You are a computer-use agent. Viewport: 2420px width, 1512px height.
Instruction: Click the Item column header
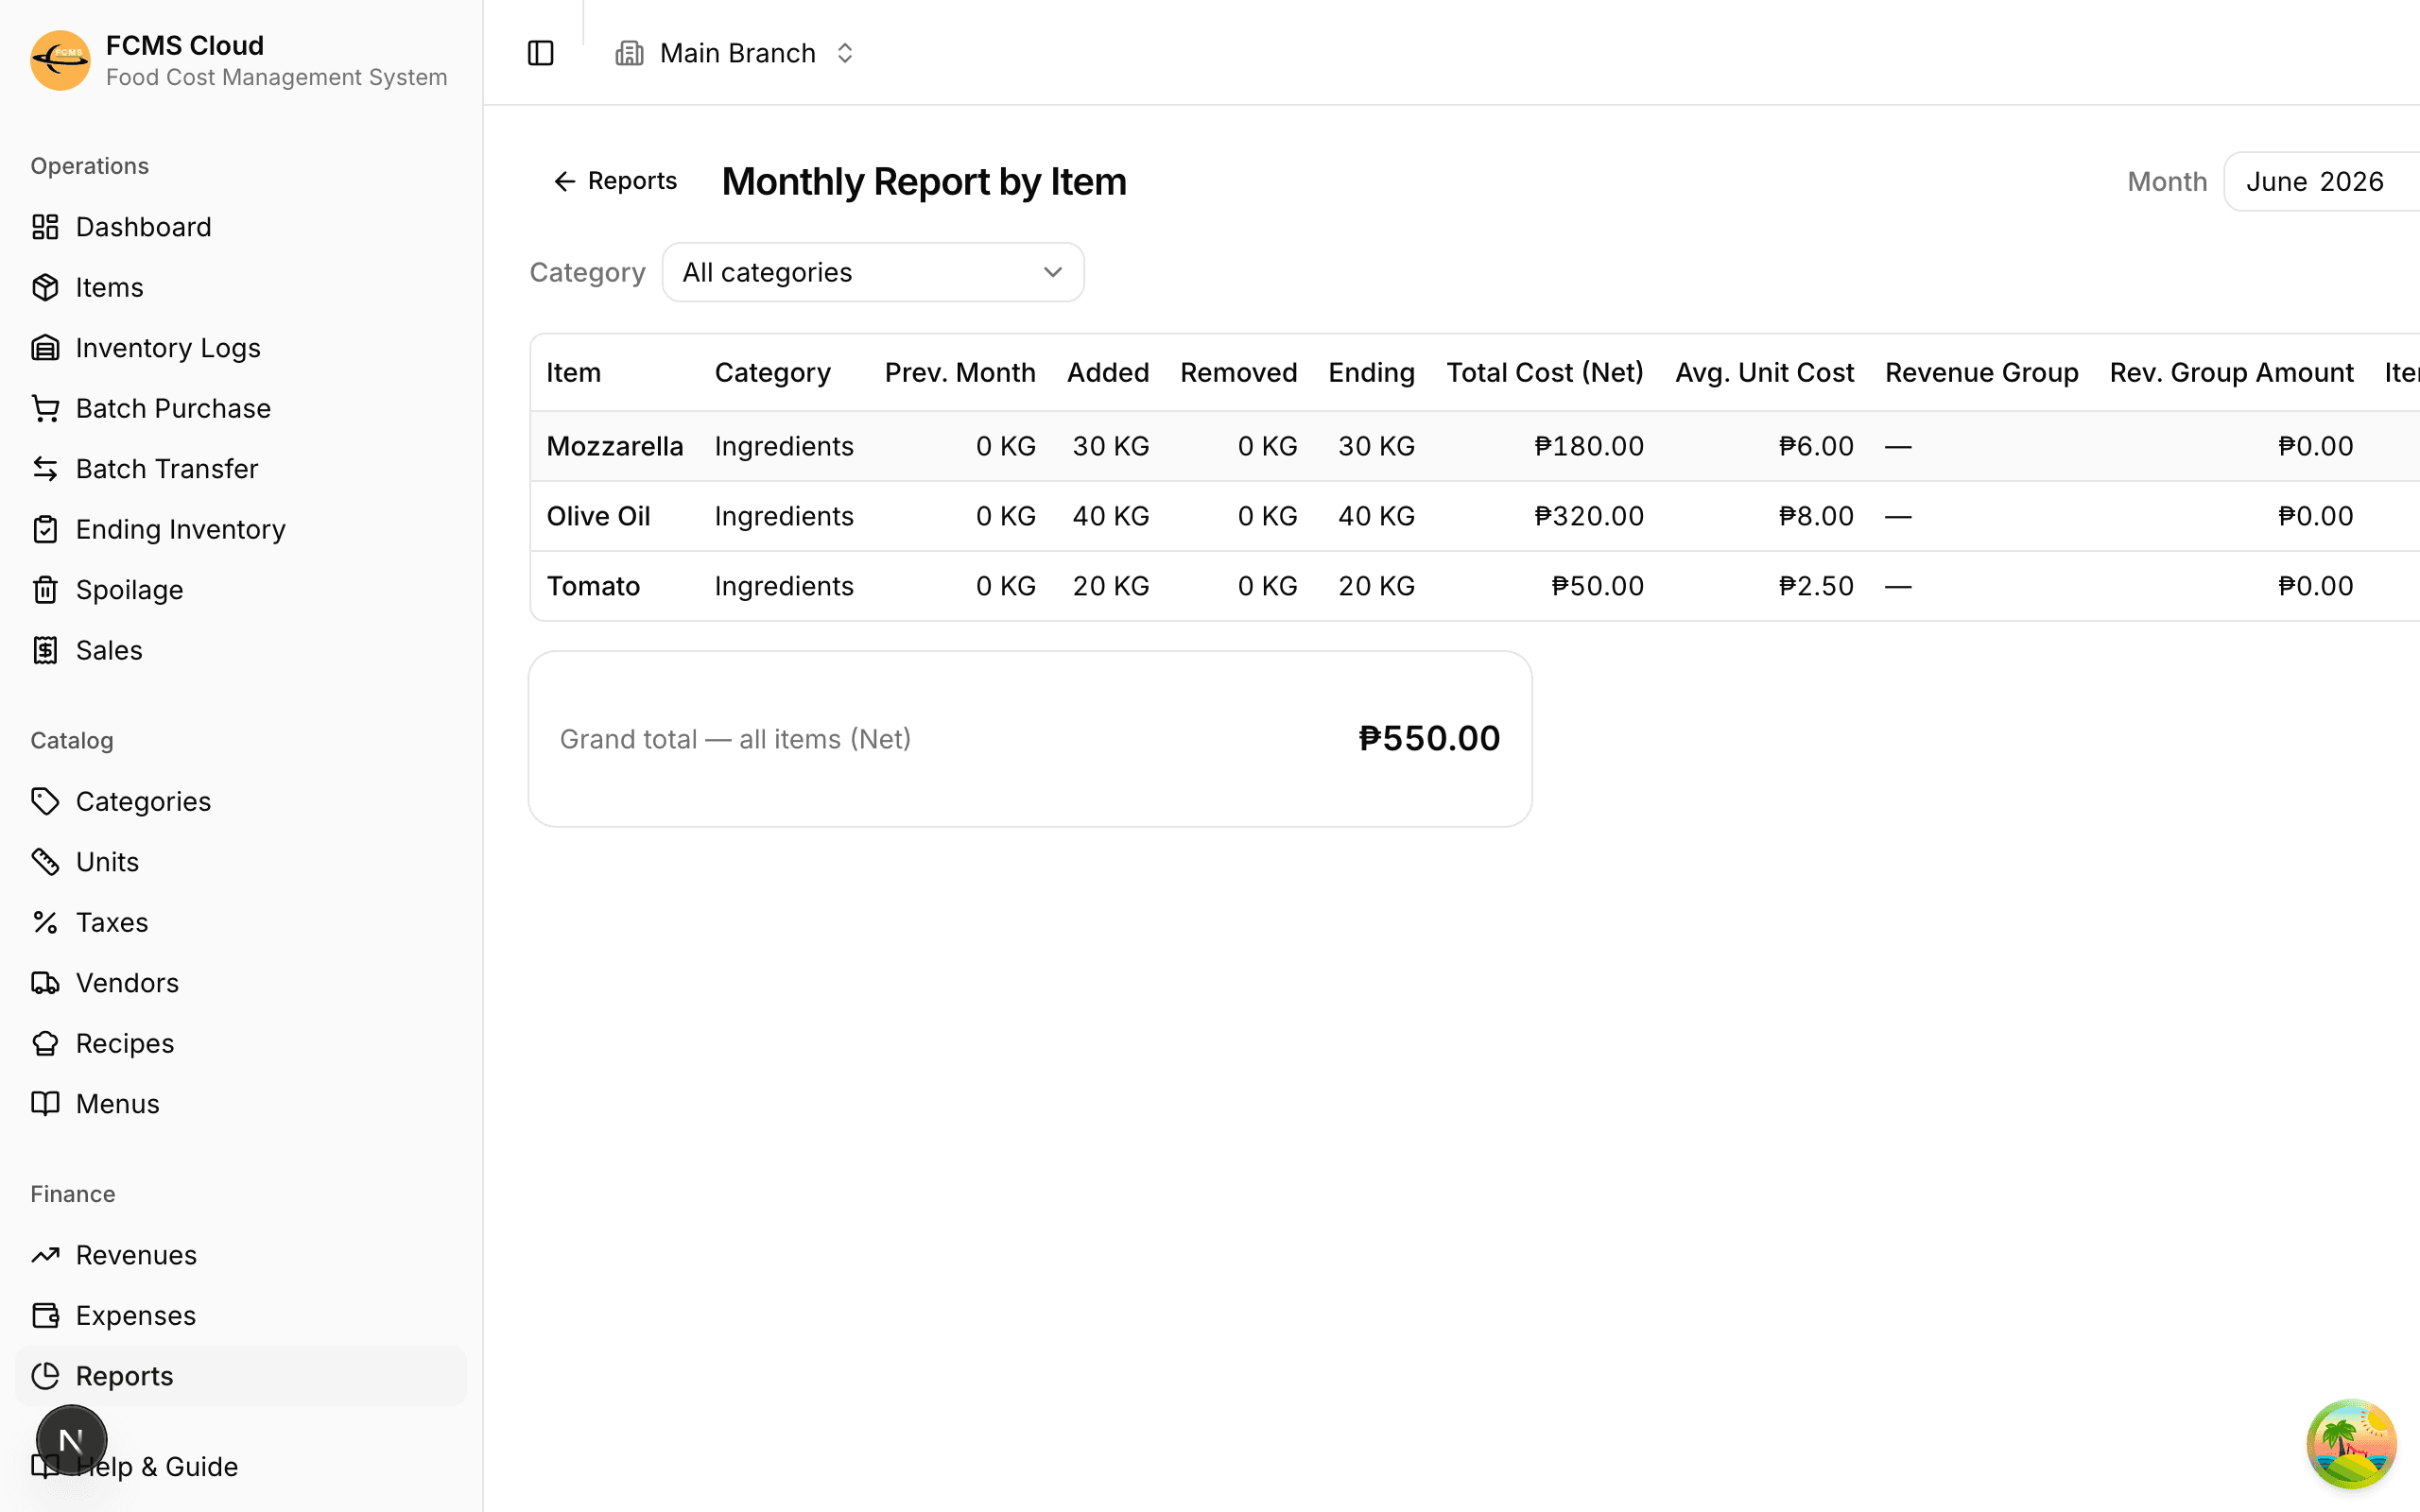coord(573,372)
